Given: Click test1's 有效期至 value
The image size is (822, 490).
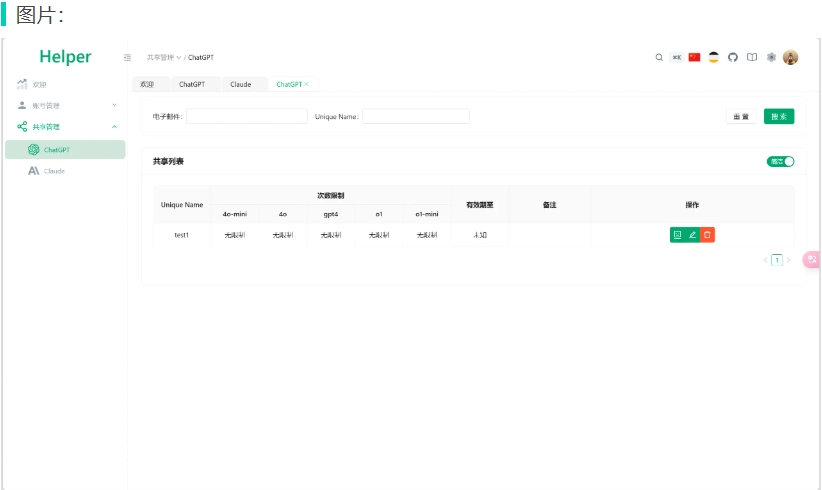Looking at the screenshot, I should click(480, 235).
